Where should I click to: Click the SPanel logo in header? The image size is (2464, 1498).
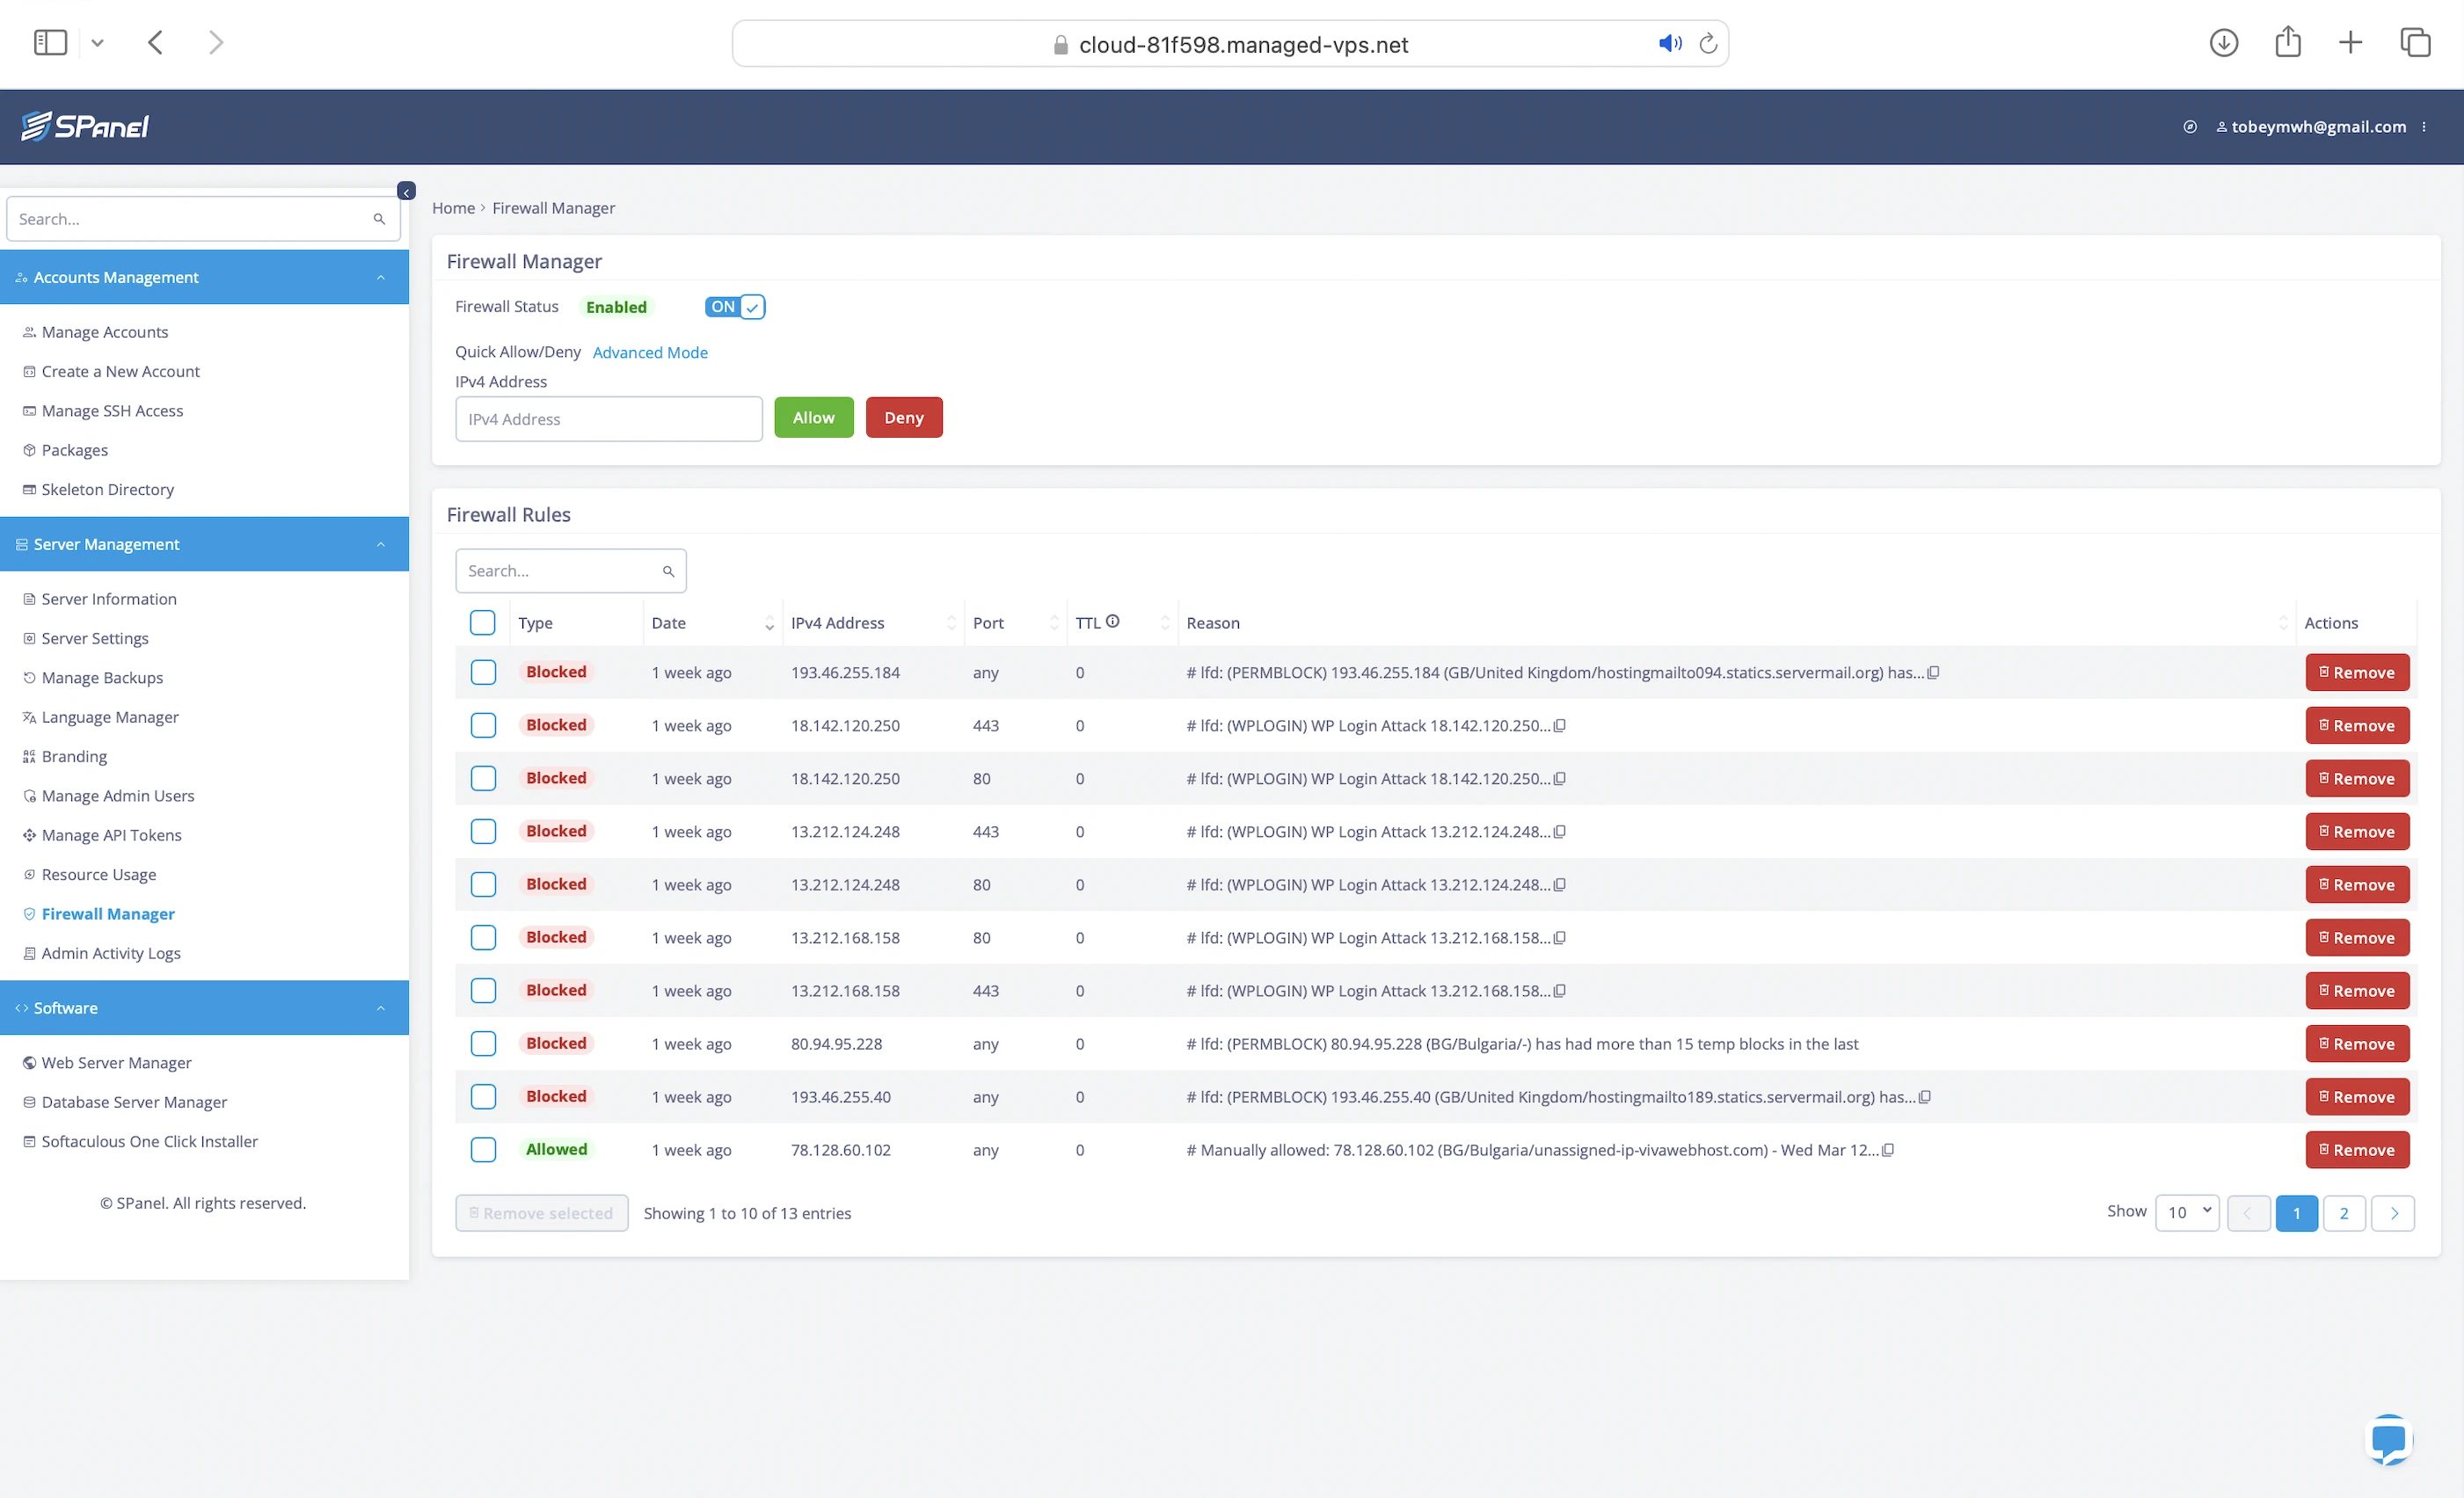click(x=85, y=126)
